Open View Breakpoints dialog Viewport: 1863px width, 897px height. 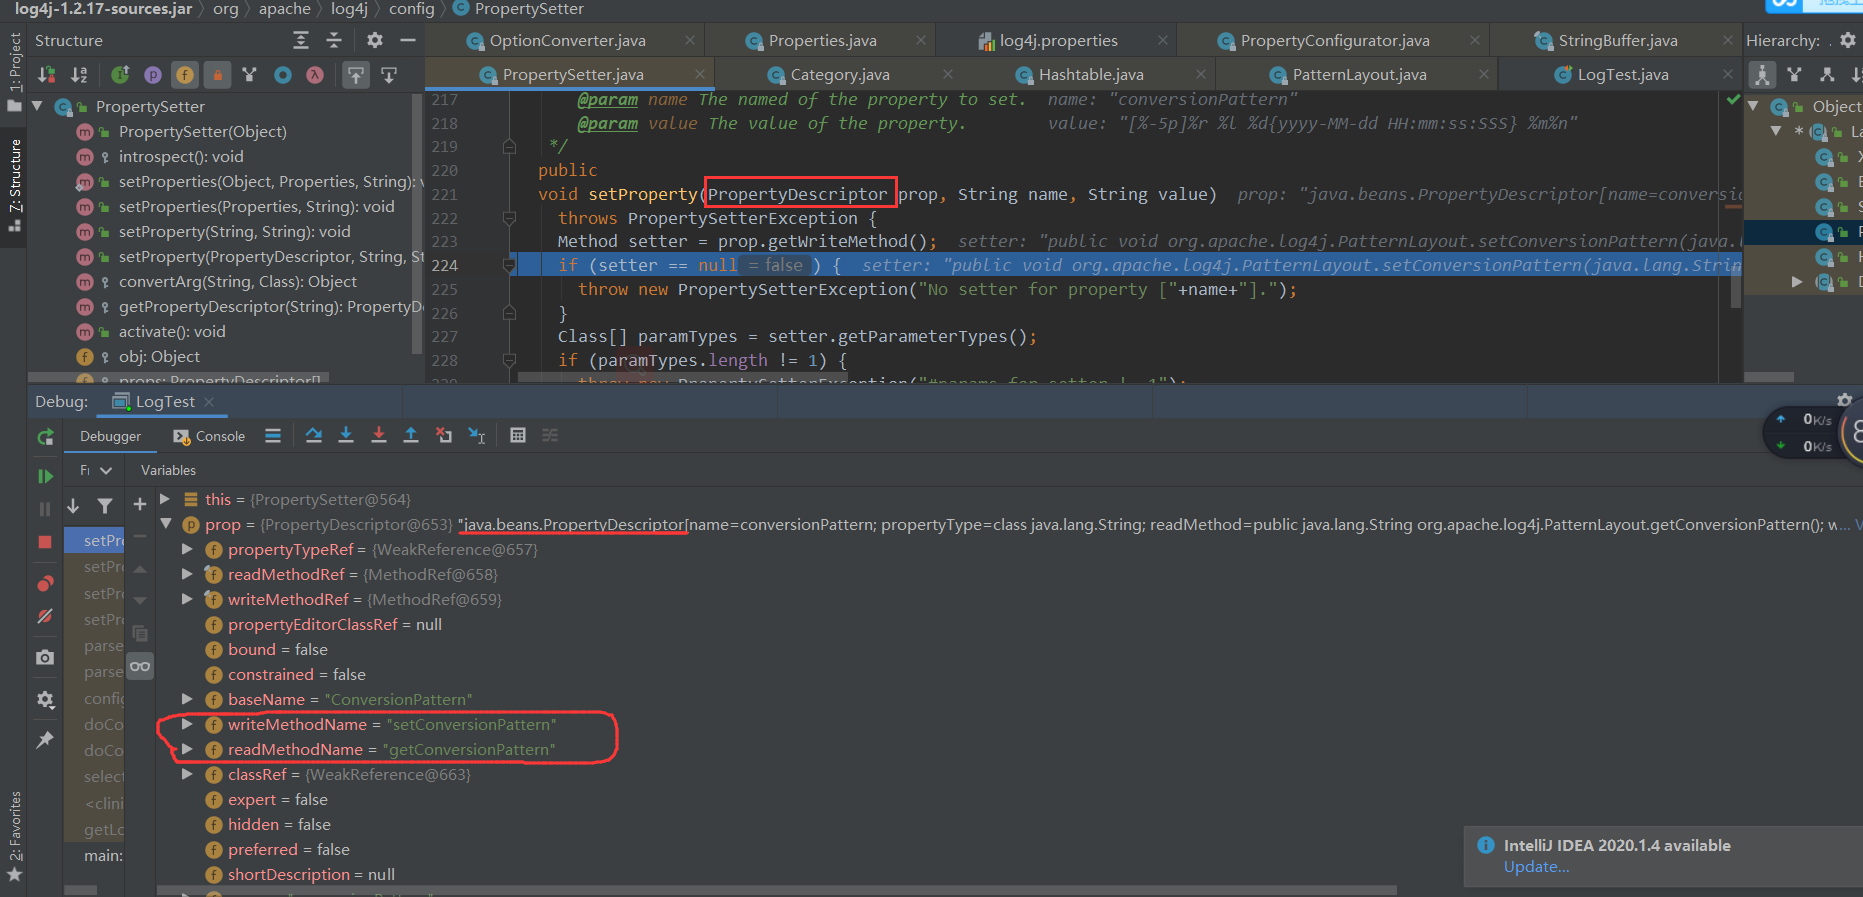pos(45,583)
